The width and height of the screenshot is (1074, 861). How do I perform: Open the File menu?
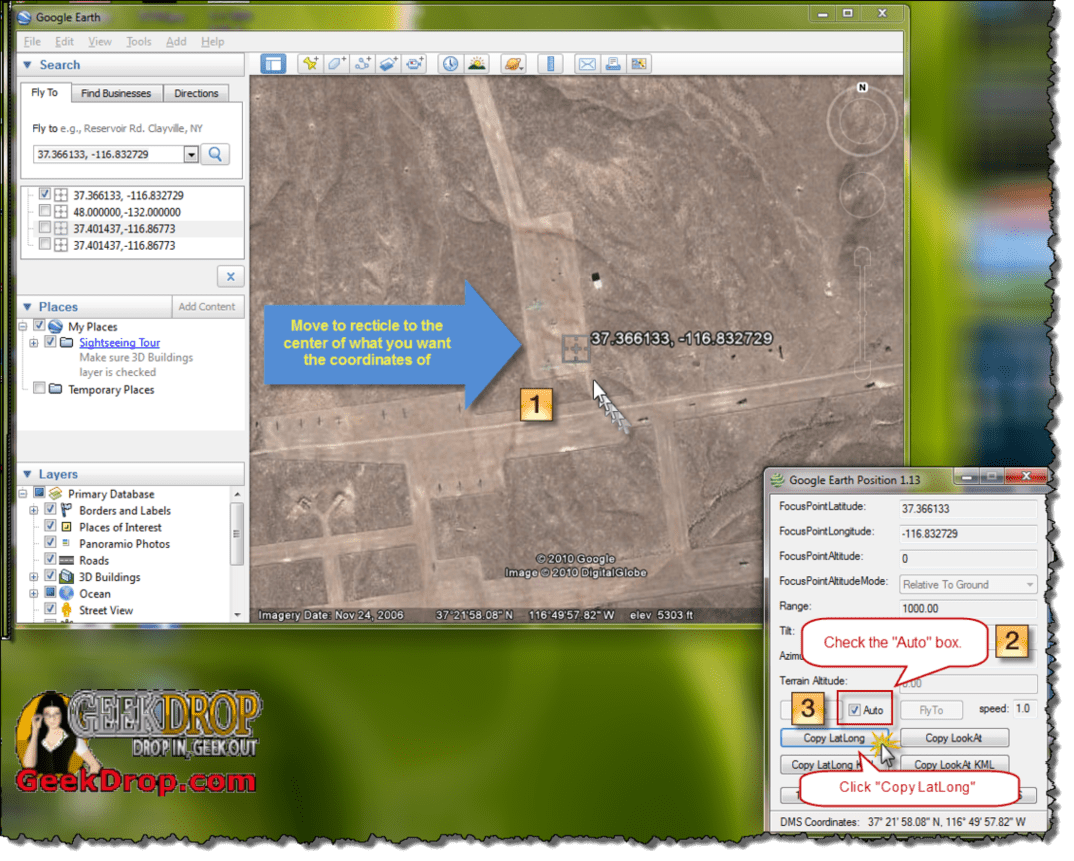32,42
